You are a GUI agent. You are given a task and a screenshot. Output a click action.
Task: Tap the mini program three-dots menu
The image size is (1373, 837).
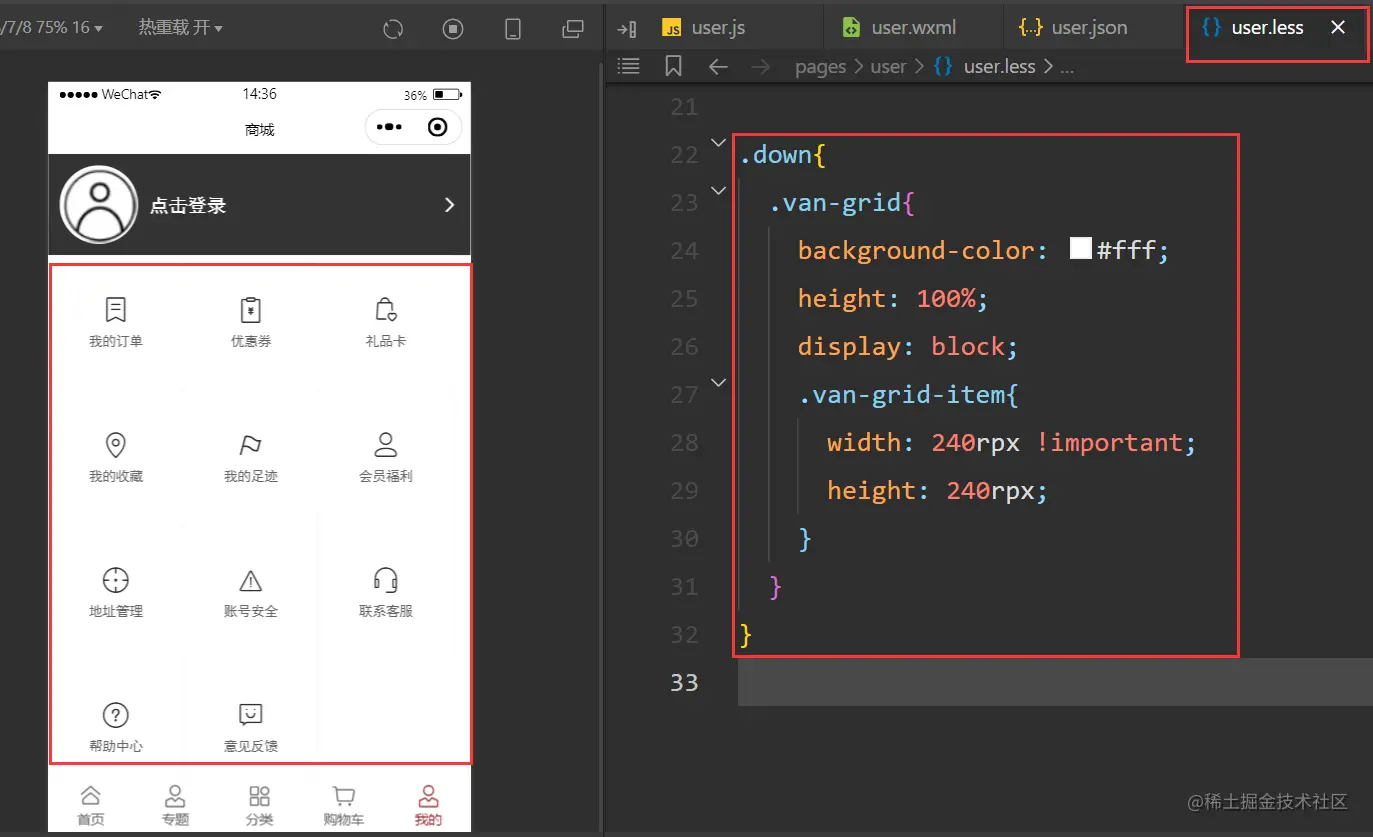click(x=389, y=127)
